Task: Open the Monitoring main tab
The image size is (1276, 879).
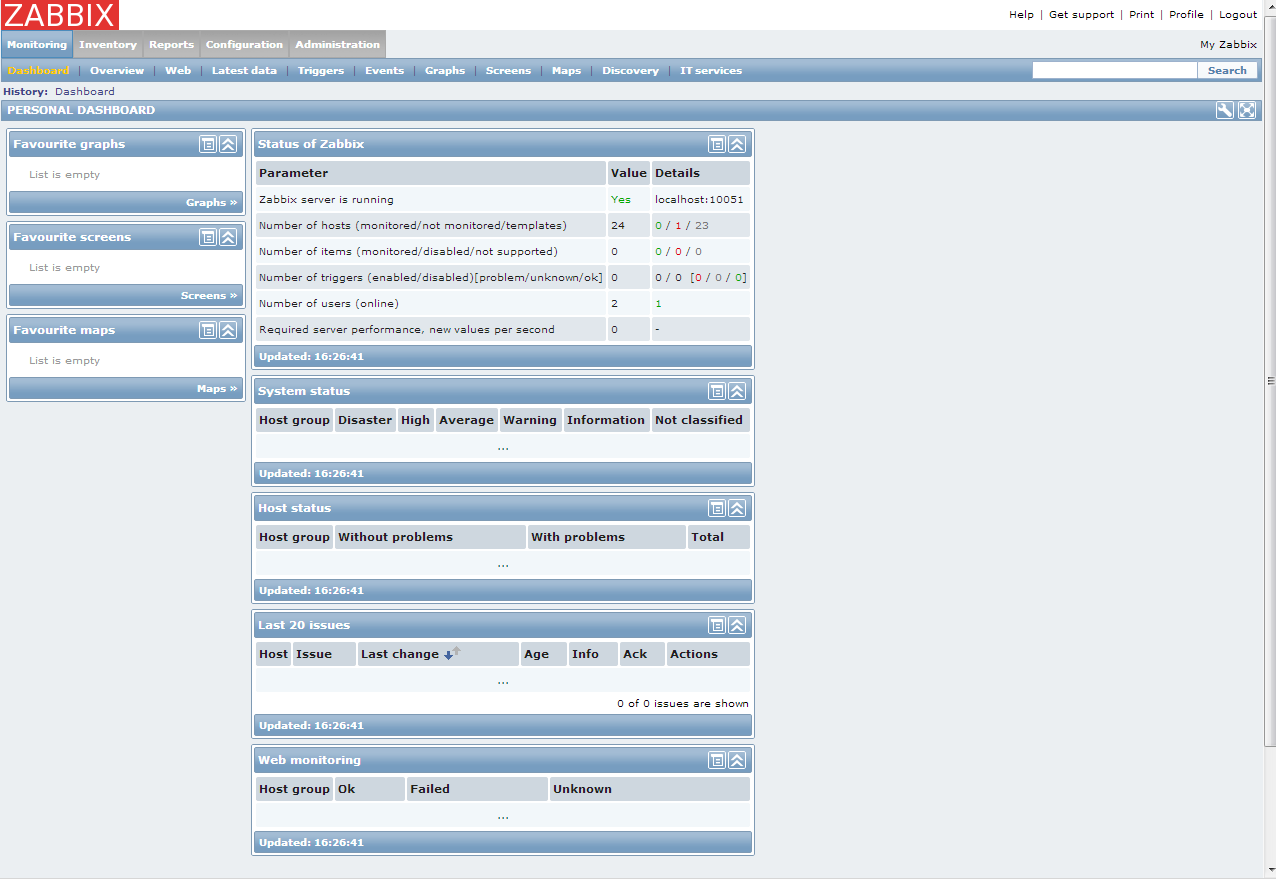Action: [x=37, y=44]
